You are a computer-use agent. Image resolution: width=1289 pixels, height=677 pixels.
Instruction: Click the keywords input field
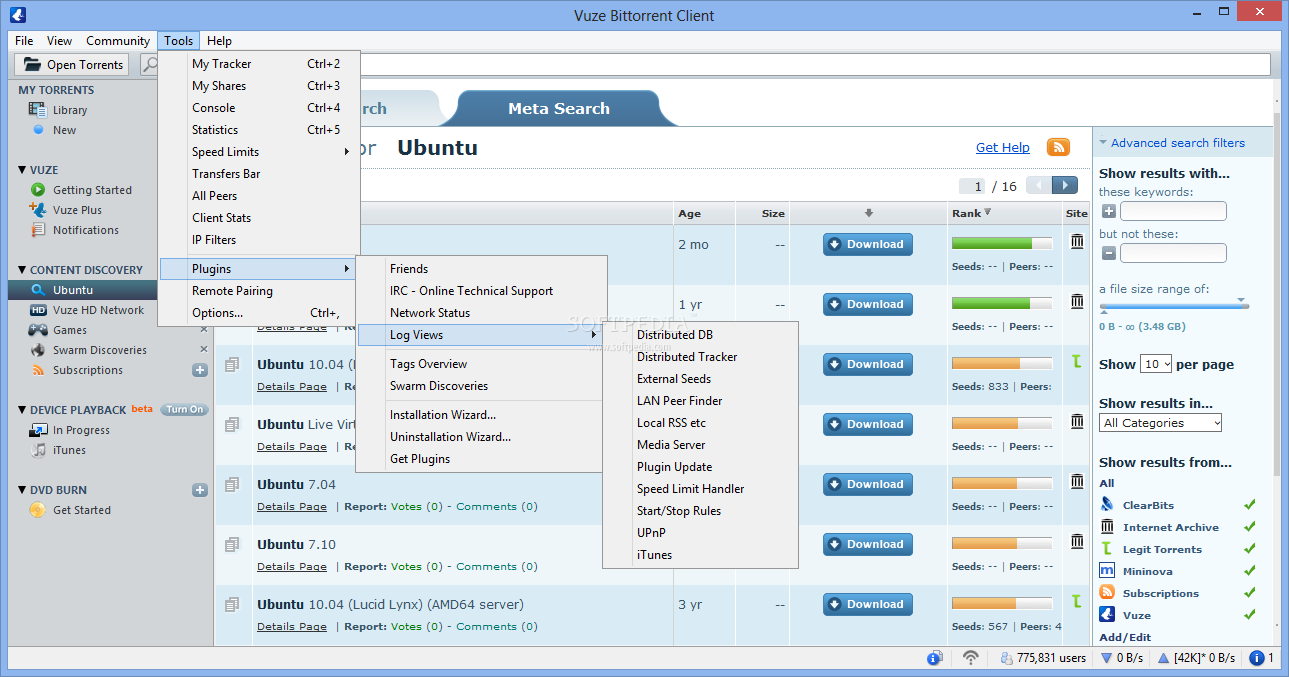point(1173,211)
